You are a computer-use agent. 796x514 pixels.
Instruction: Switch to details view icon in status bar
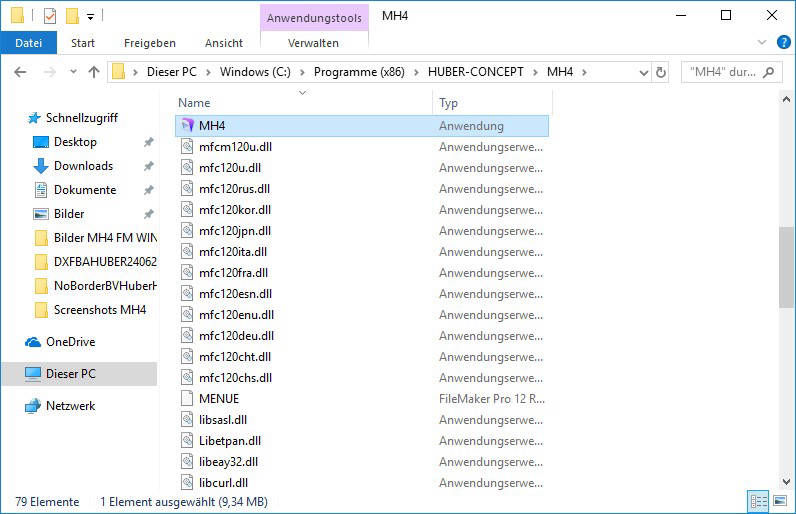pyautogui.click(x=759, y=500)
